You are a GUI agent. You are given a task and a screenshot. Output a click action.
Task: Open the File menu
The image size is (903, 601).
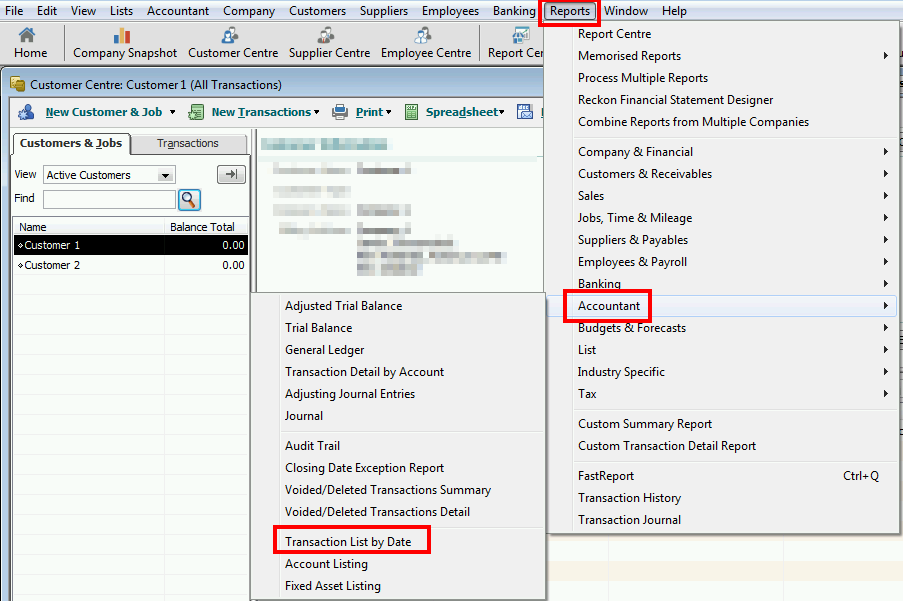[x=14, y=11]
